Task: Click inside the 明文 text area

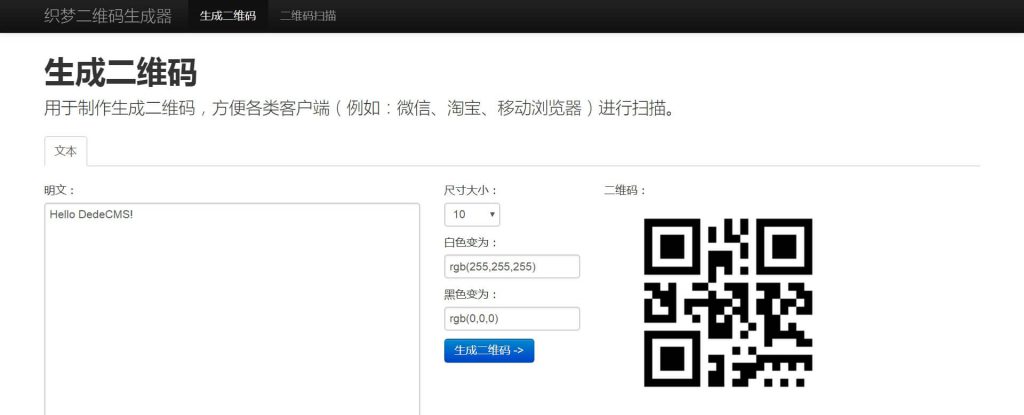Action: click(x=232, y=309)
